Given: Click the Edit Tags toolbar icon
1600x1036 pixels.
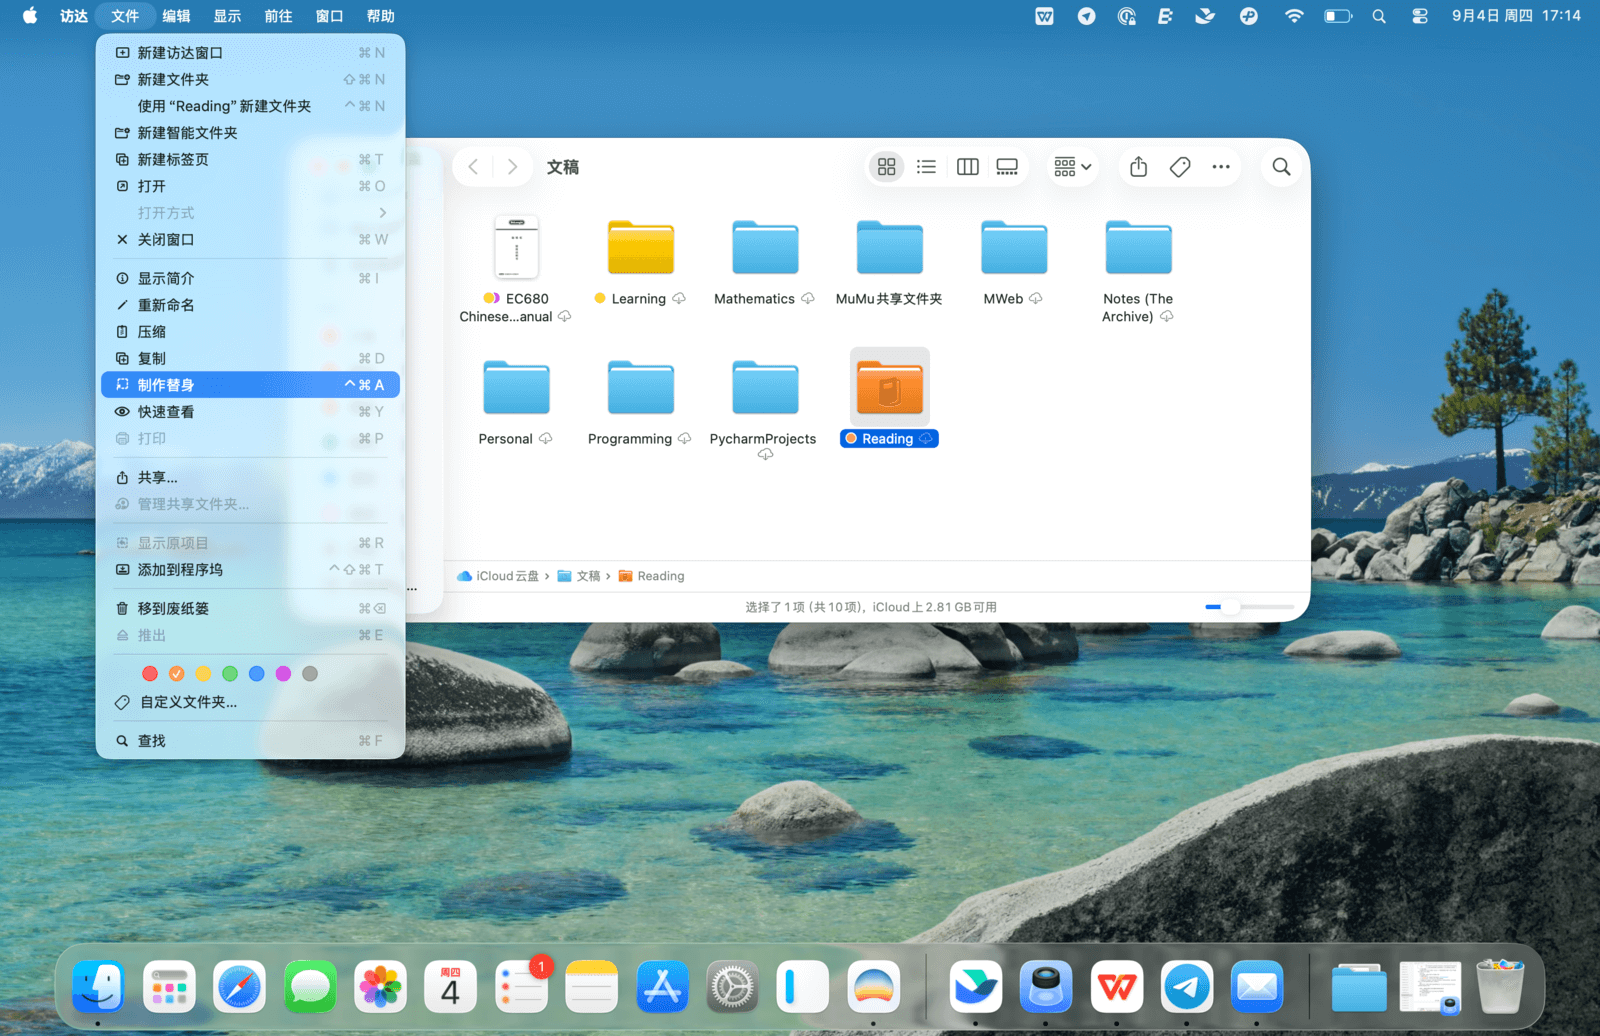Looking at the screenshot, I should point(1180,167).
